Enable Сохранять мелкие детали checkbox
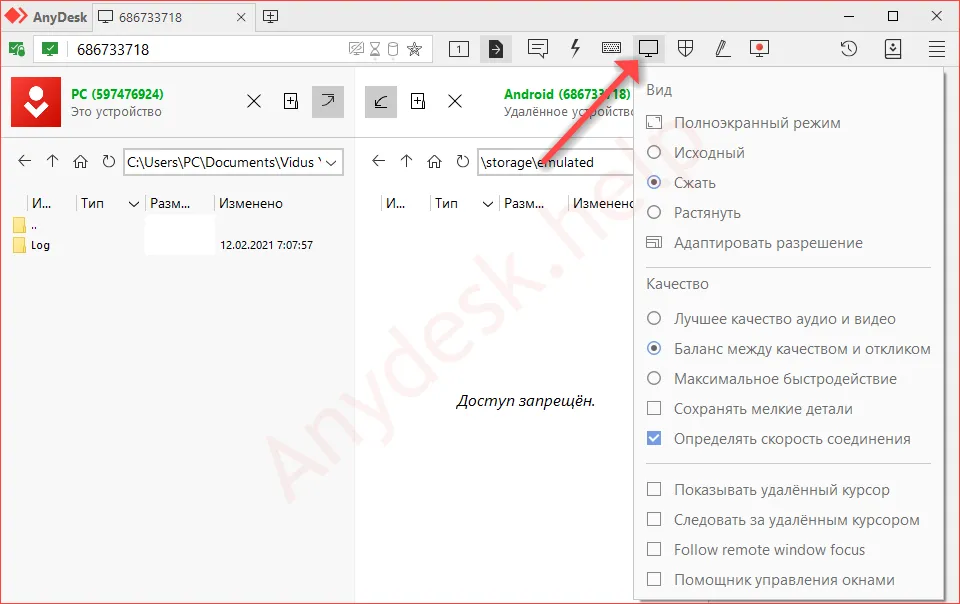This screenshot has width=960, height=604. coord(654,408)
